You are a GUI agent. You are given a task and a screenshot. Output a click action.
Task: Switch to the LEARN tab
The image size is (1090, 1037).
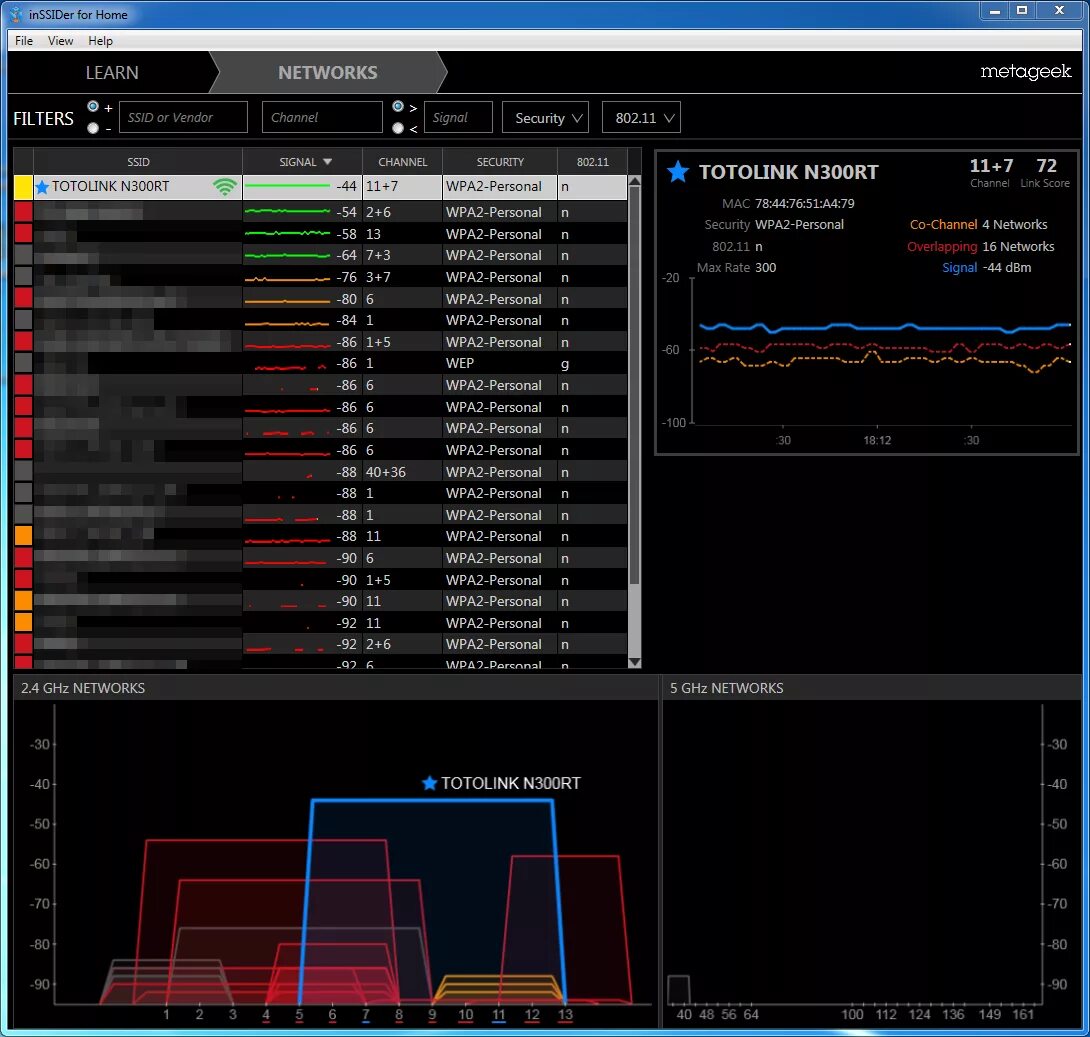click(112, 72)
